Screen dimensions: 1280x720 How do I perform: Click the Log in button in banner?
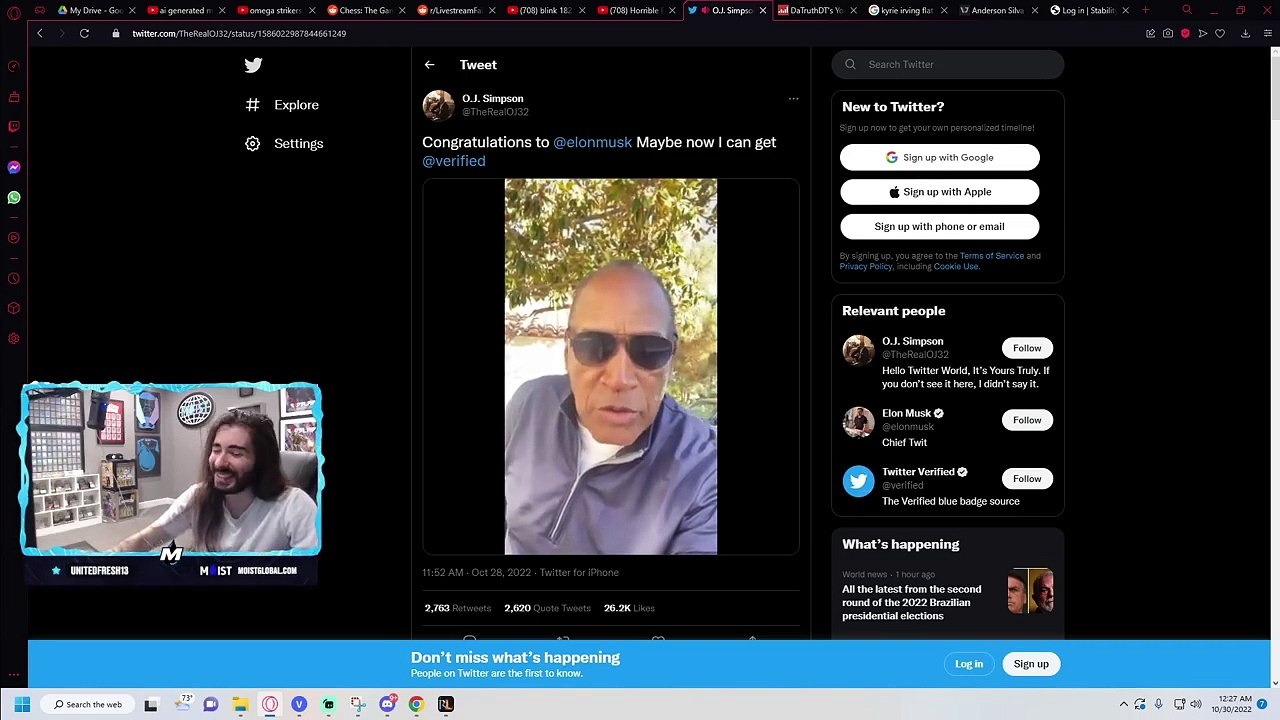[969, 664]
